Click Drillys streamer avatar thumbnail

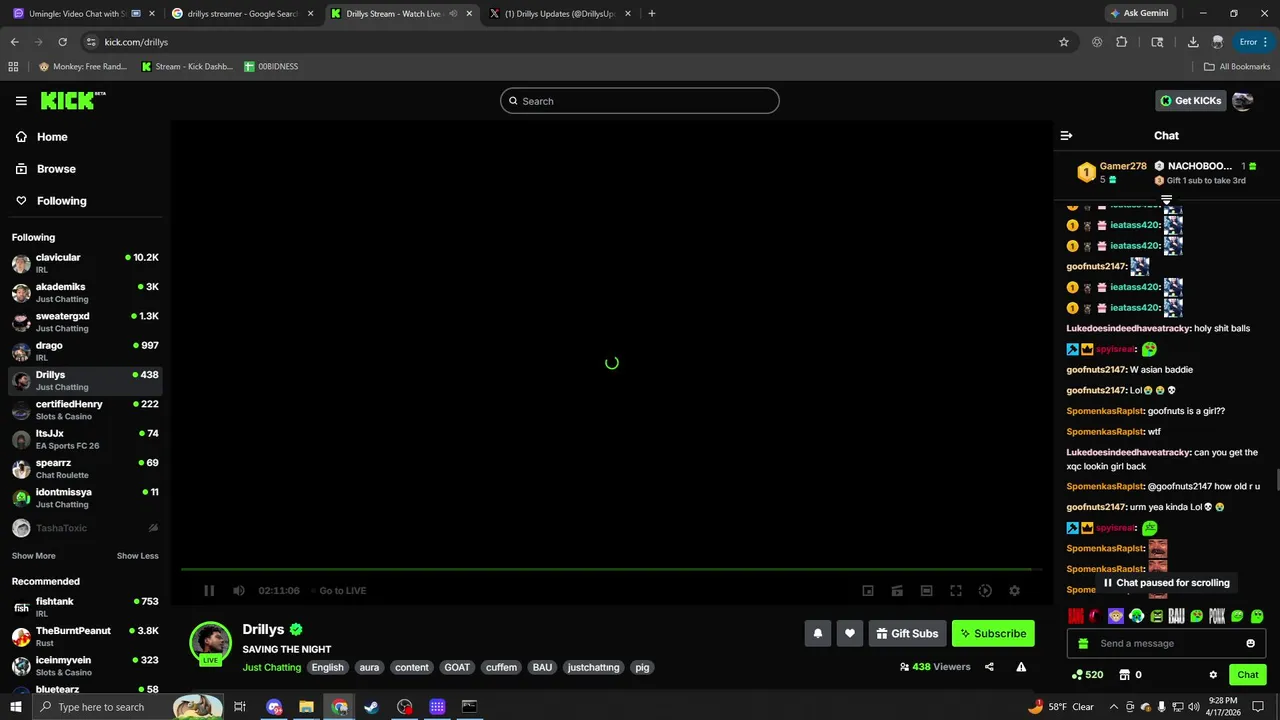[x=211, y=642]
